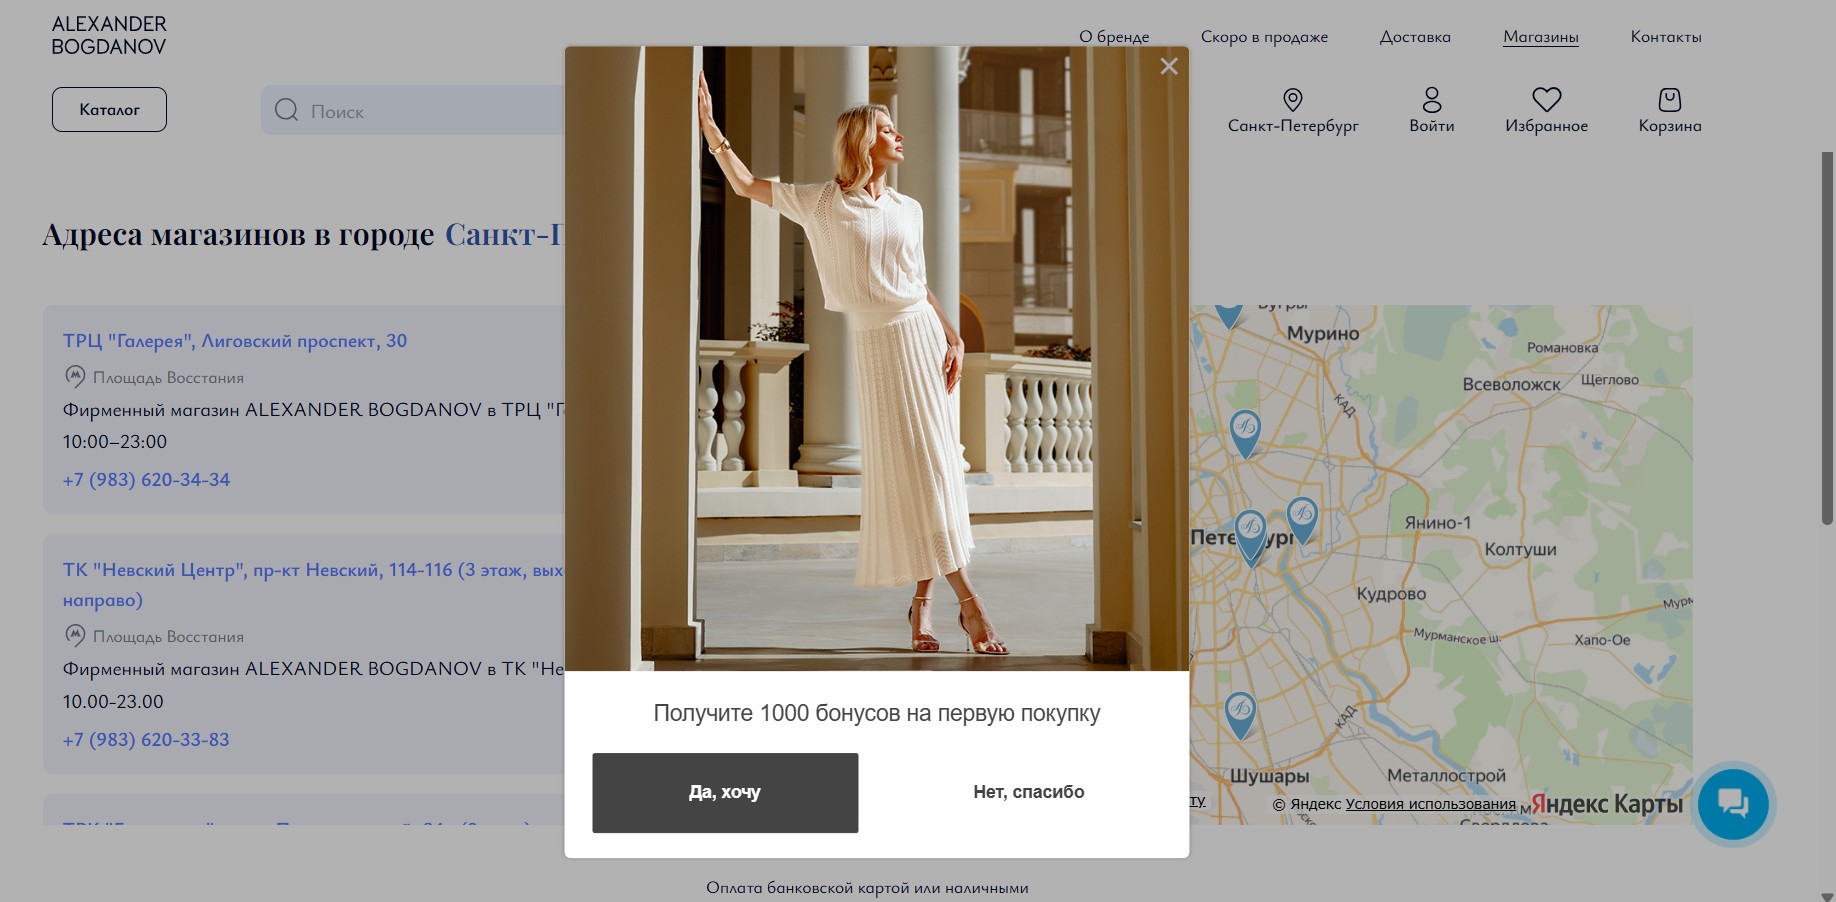Decline the offer with 'Нет, спасибо'
This screenshot has width=1836, height=902.
1028,792
